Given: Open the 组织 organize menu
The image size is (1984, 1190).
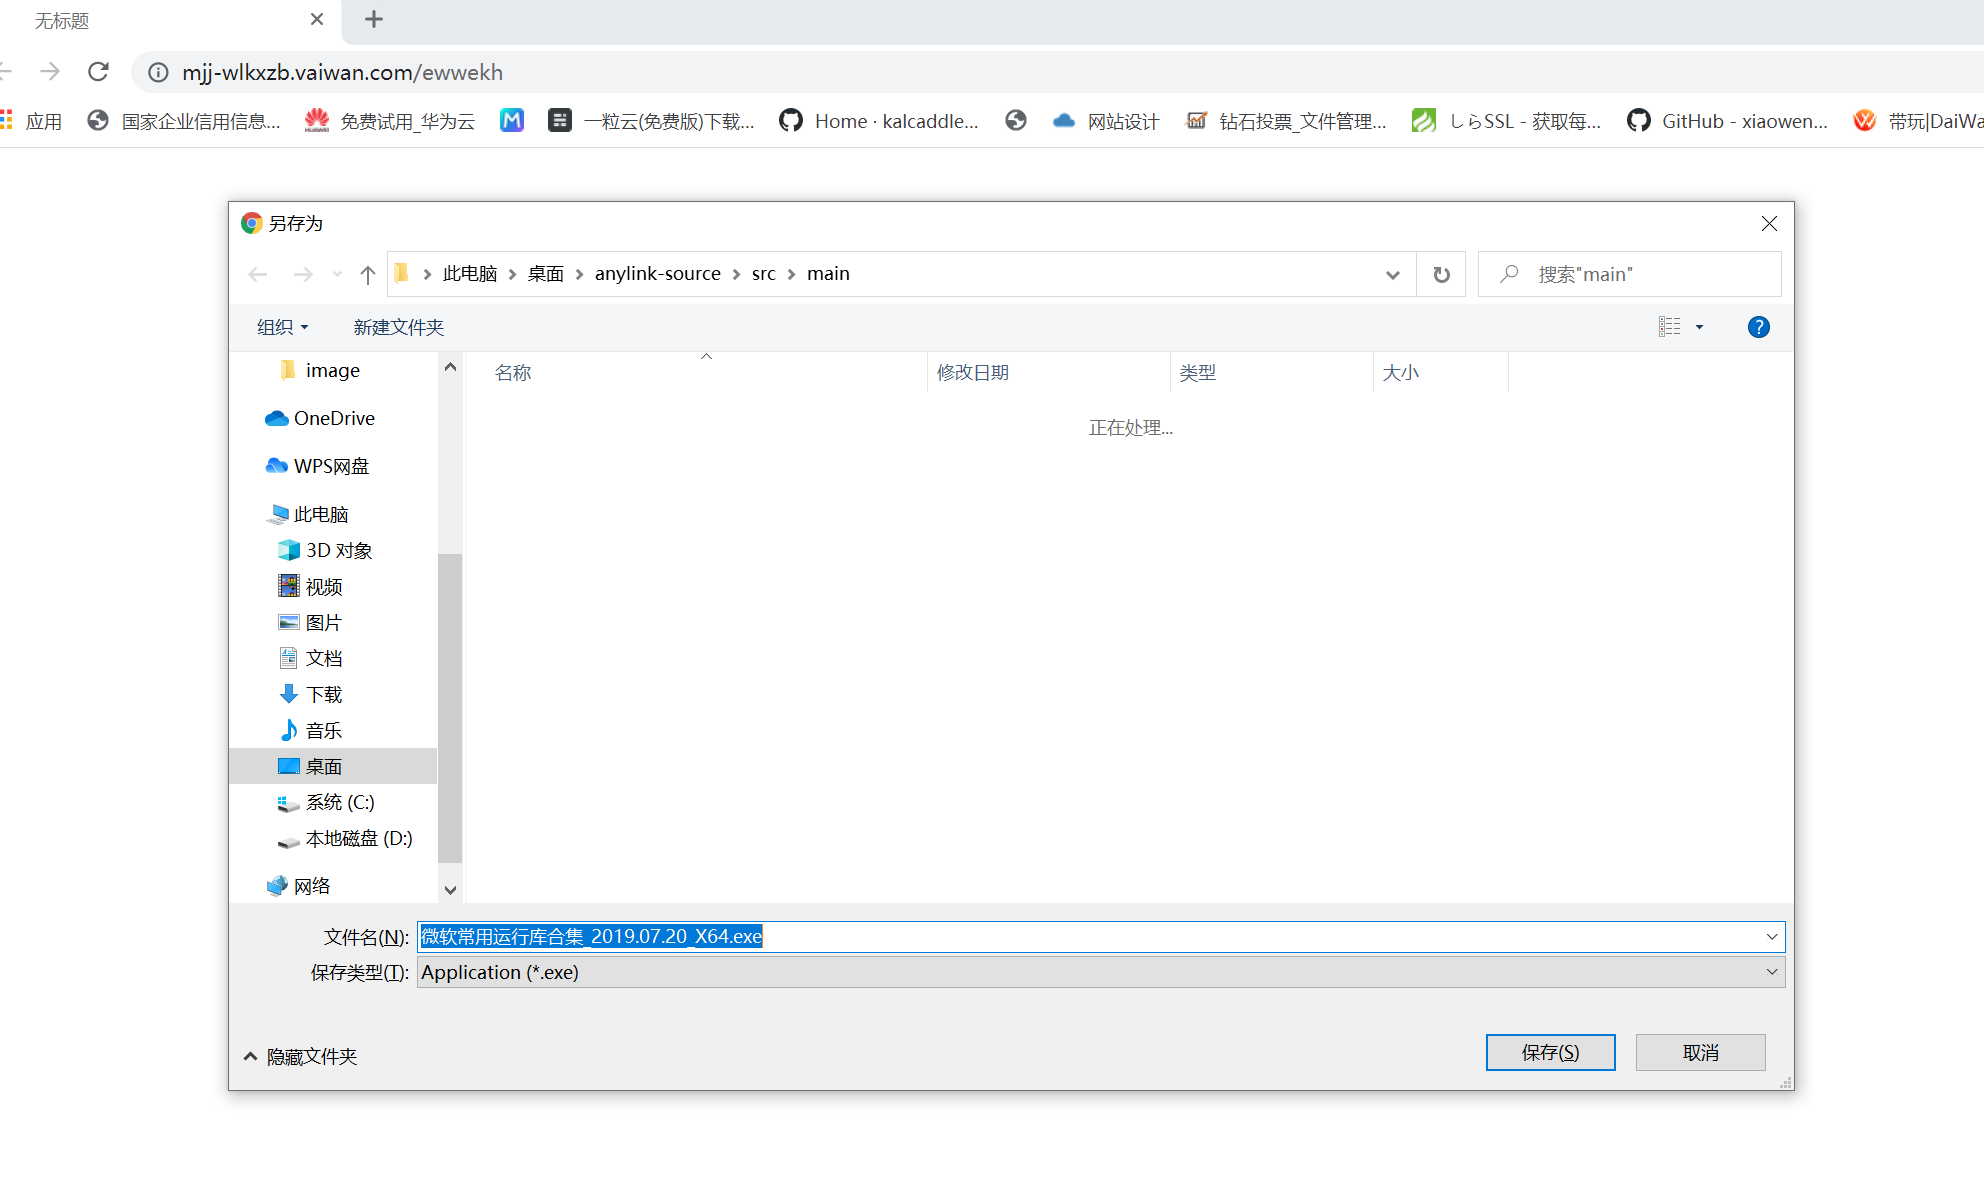Looking at the screenshot, I should coord(282,327).
